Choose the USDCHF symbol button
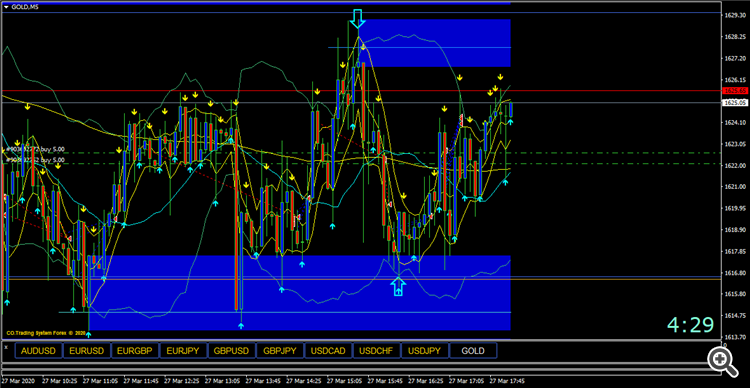The height and width of the screenshot is (388, 750). [376, 351]
